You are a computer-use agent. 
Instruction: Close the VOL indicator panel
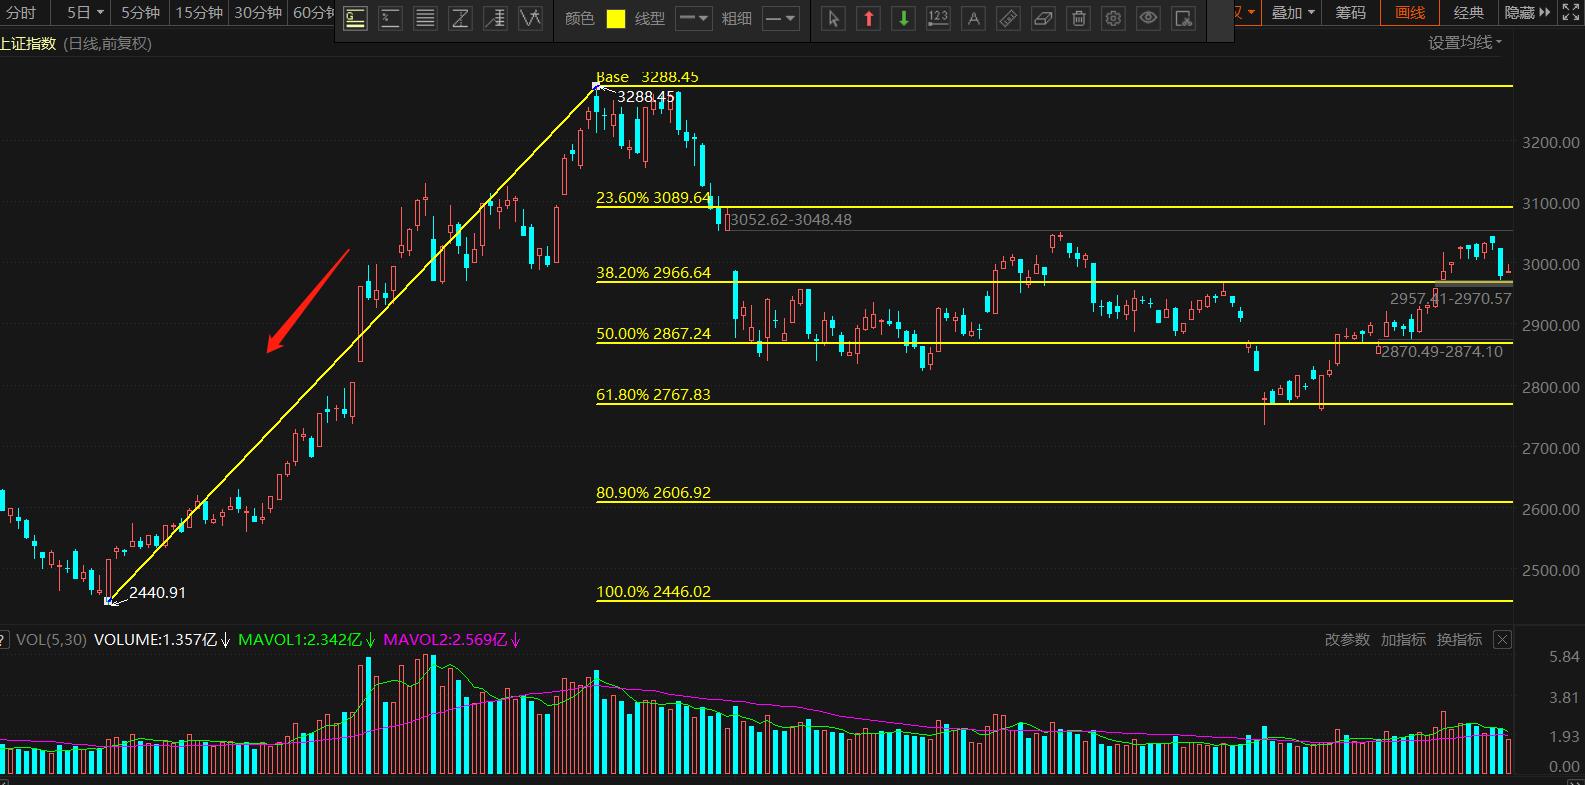(1502, 640)
